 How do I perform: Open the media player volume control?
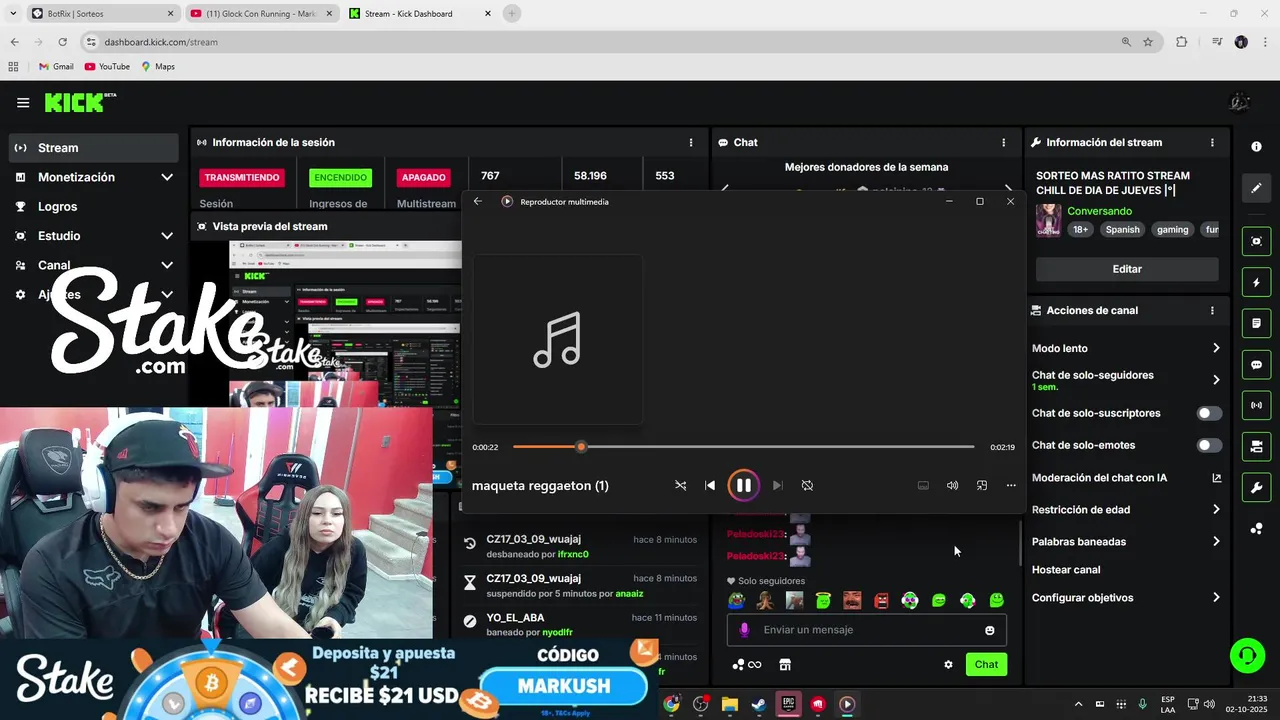point(952,485)
